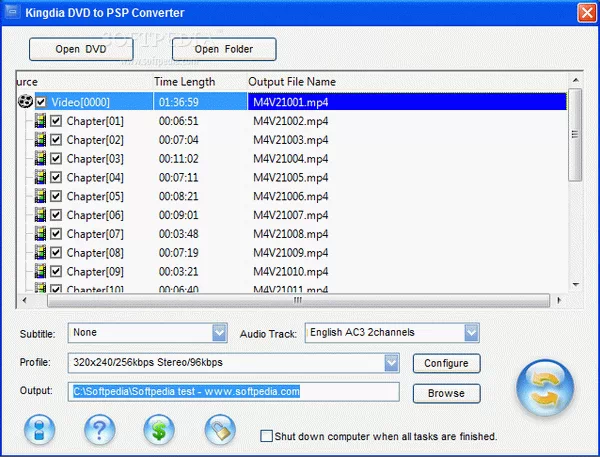
Task: Click the filmstrip icon of Chapter[02]
Action: point(40,140)
